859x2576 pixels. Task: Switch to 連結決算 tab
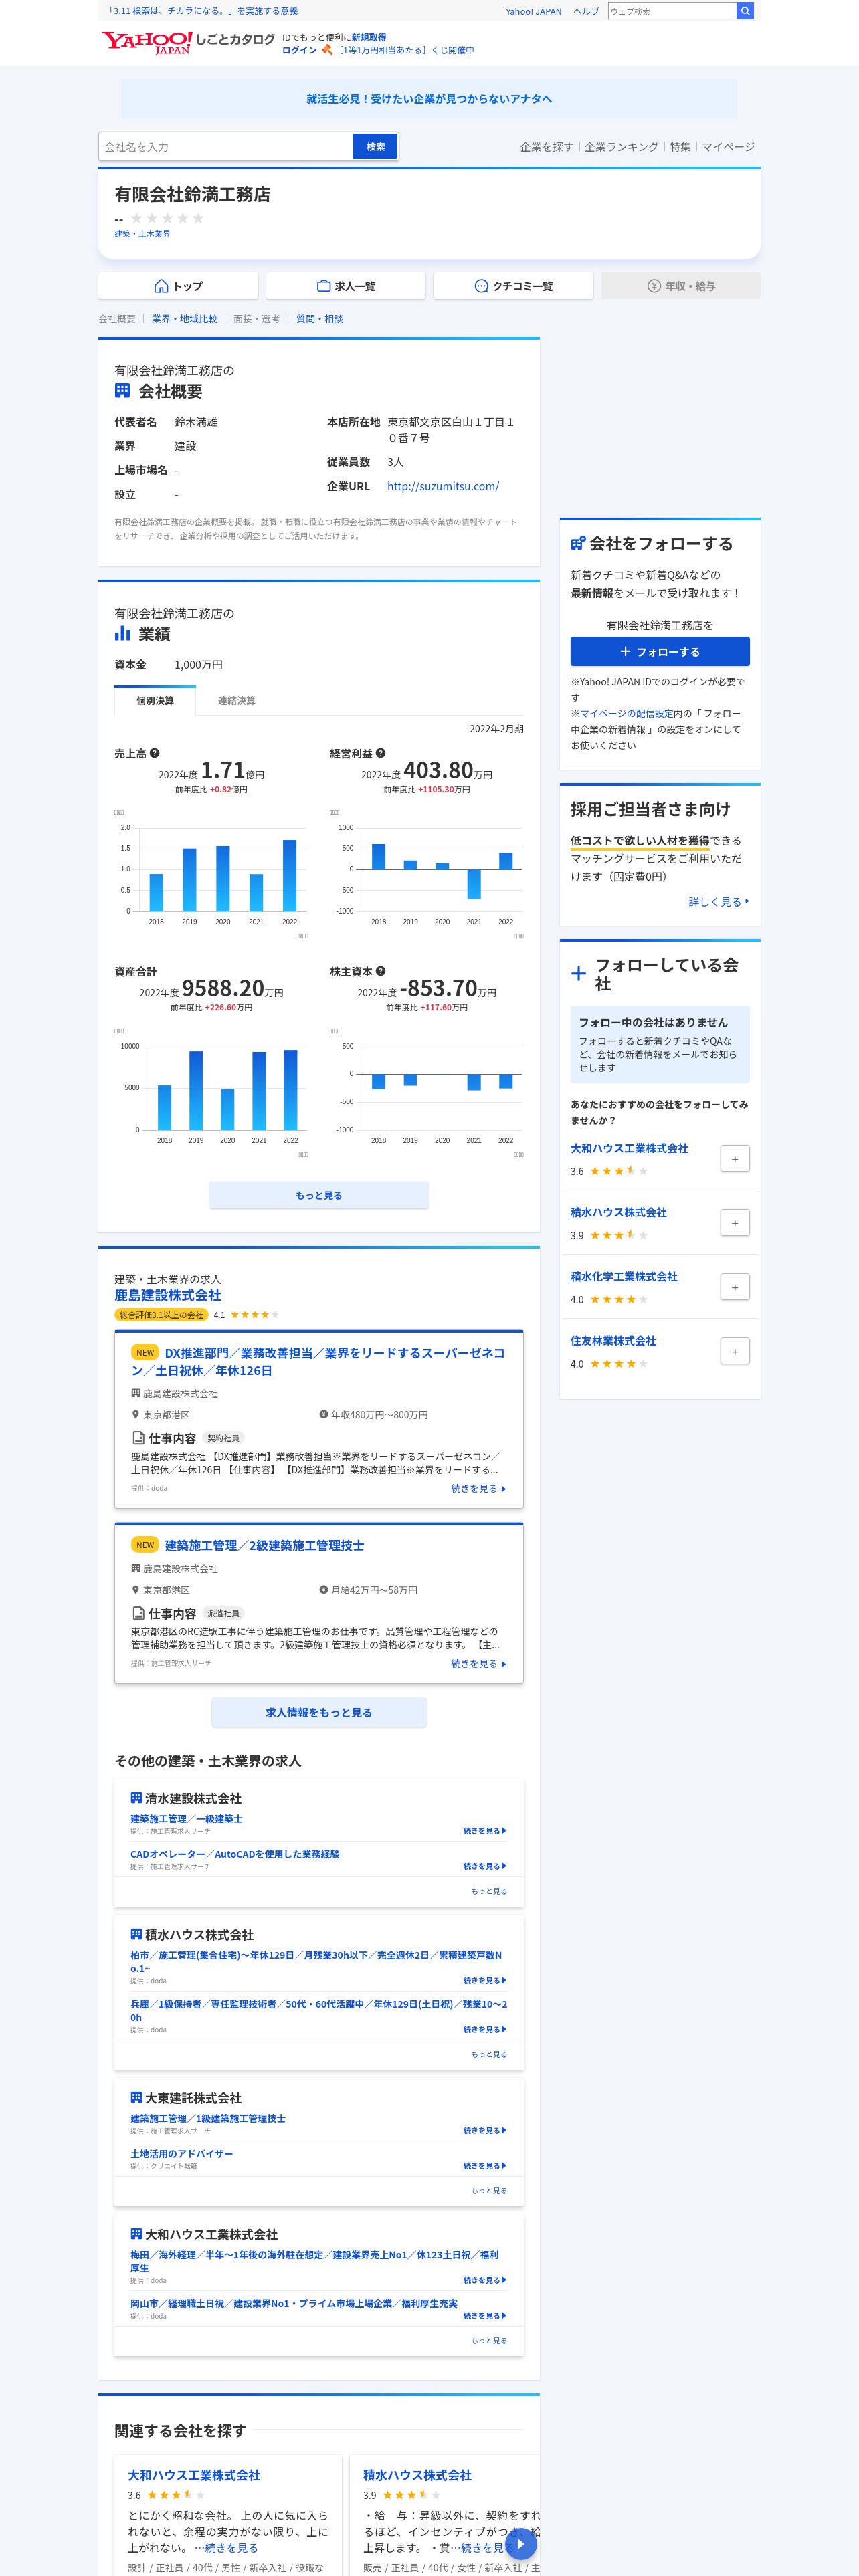tap(237, 700)
